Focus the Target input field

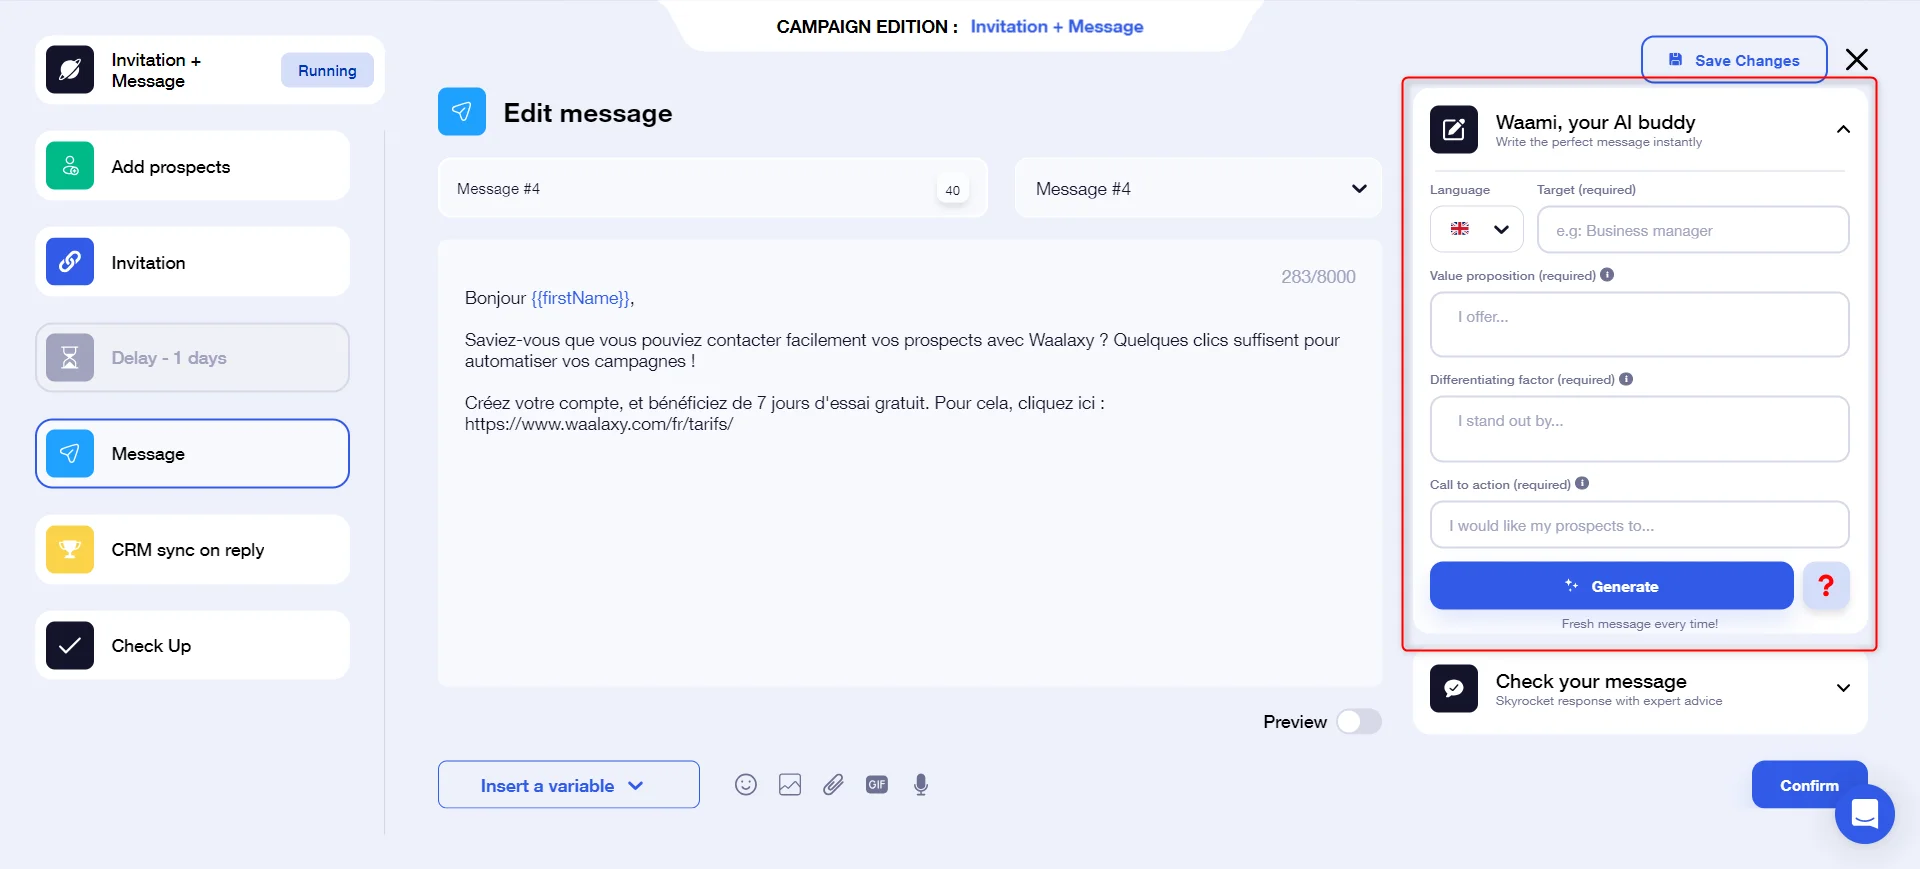pyautogui.click(x=1693, y=230)
